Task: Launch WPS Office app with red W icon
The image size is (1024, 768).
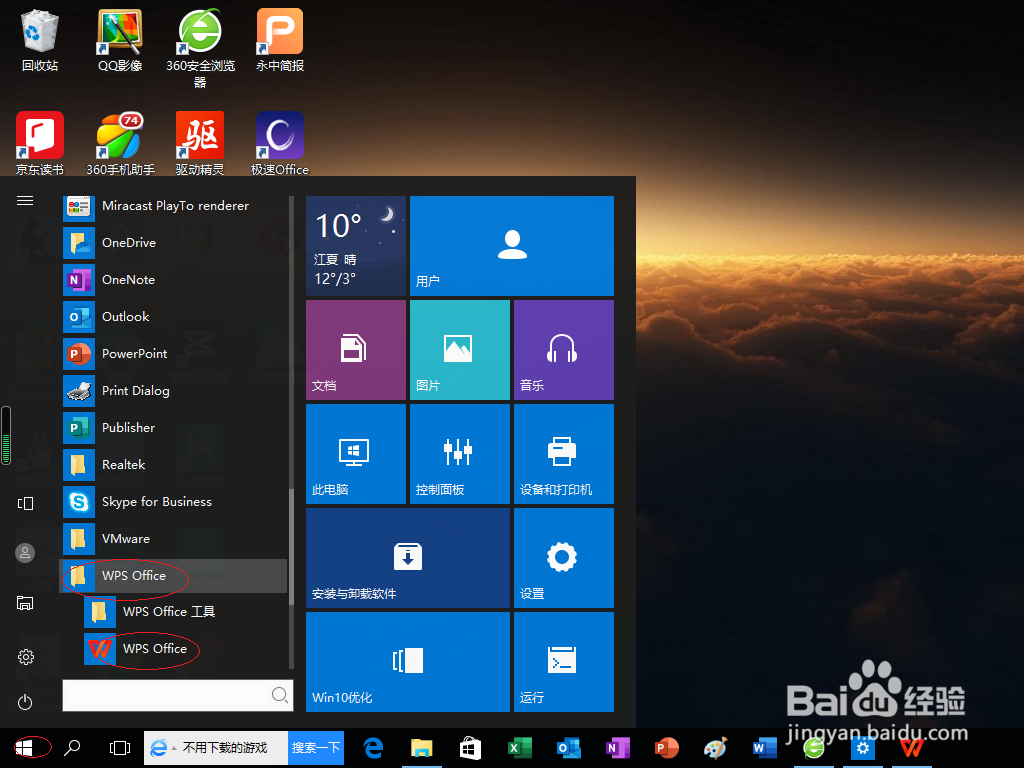Action: click(x=185, y=648)
